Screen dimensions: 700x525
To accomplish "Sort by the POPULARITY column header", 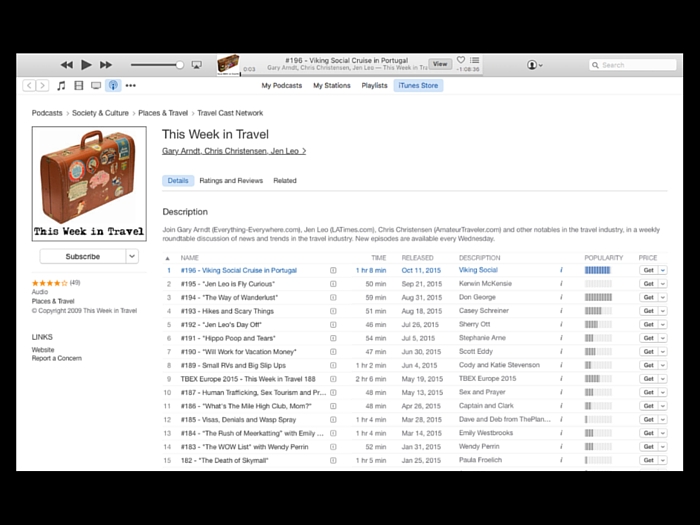I will [604, 258].
